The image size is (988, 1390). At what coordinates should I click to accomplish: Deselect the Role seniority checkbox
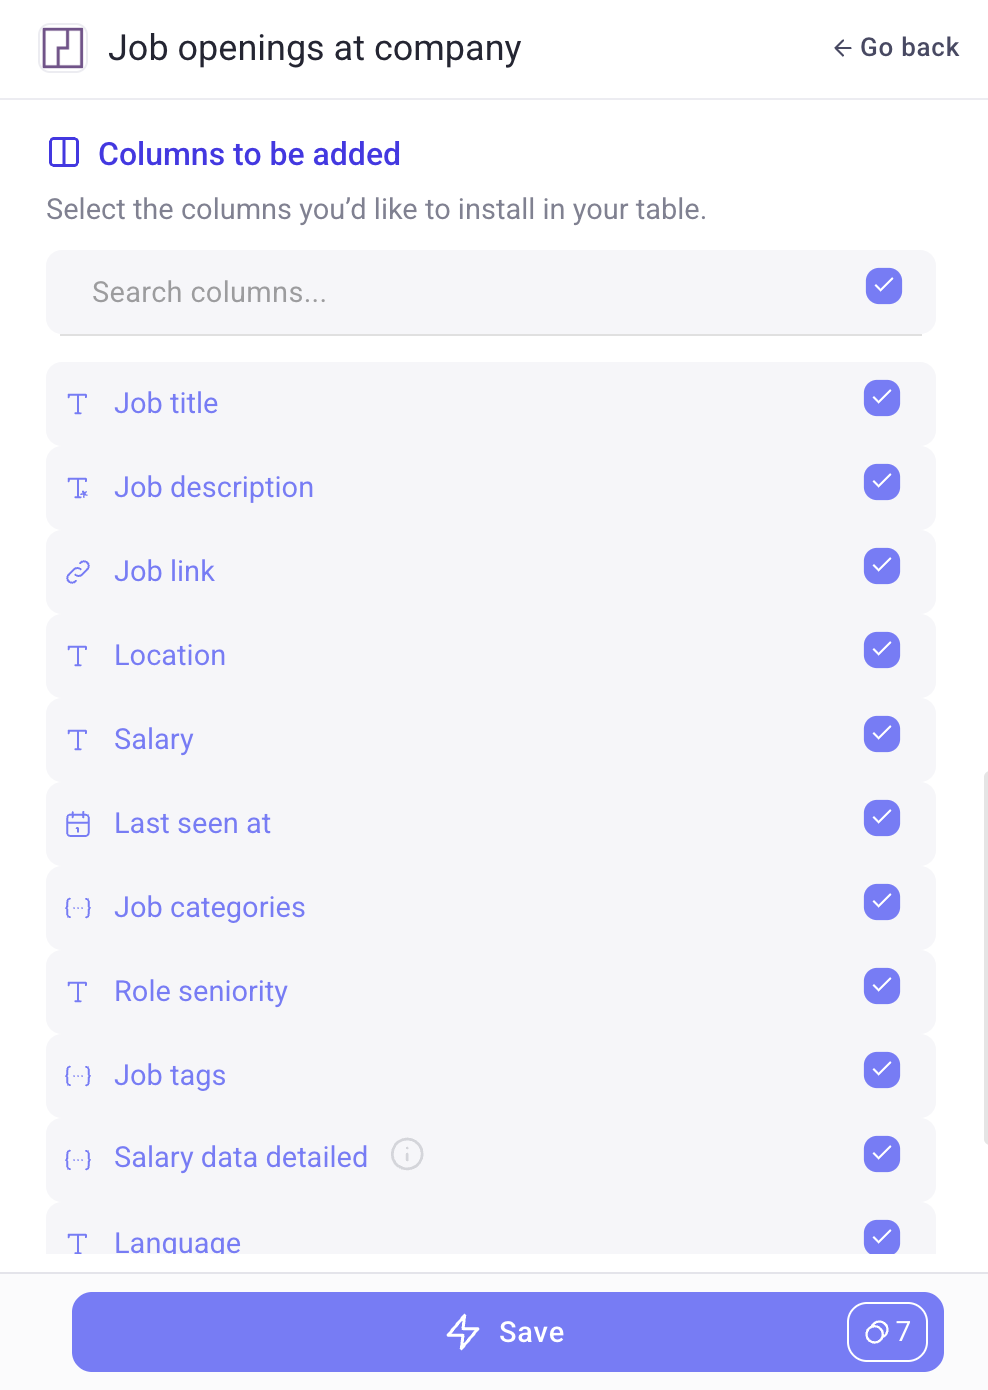coord(882,986)
